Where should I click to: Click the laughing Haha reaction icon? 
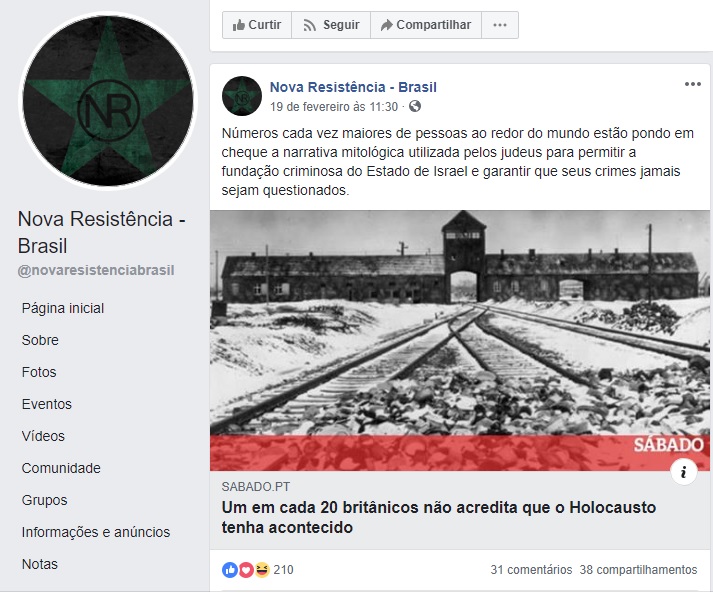[262, 570]
